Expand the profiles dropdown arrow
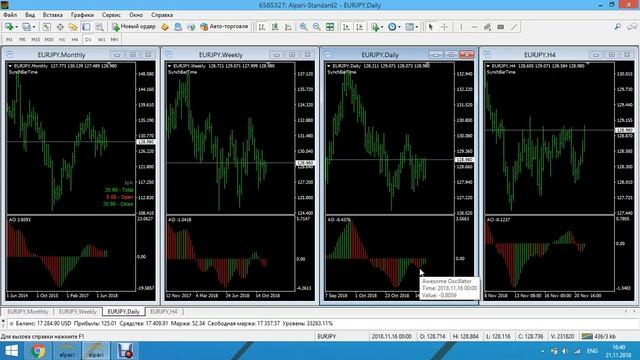The height and width of the screenshot is (360, 640). (34, 27)
